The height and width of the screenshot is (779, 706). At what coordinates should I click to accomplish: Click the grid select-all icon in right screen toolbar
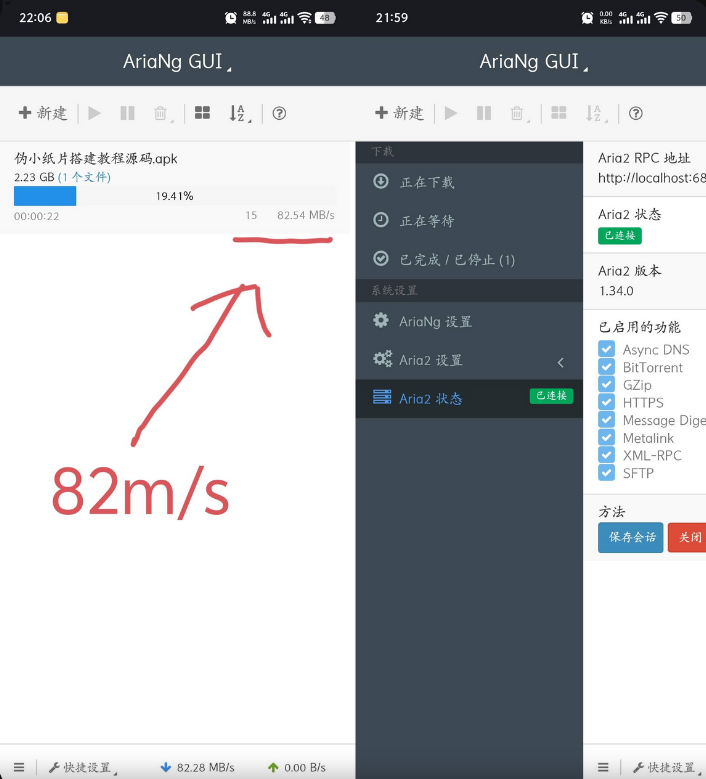(x=558, y=113)
